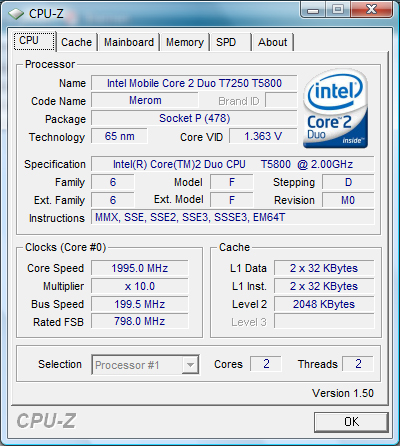The height and width of the screenshot is (446, 400).
Task: Close the CPU-Z window
Action: click(x=371, y=10)
